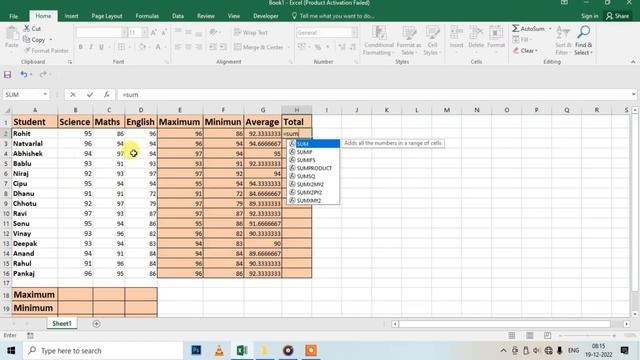Open Find & Select magnifier
The image size is (640, 360).
click(584, 40)
